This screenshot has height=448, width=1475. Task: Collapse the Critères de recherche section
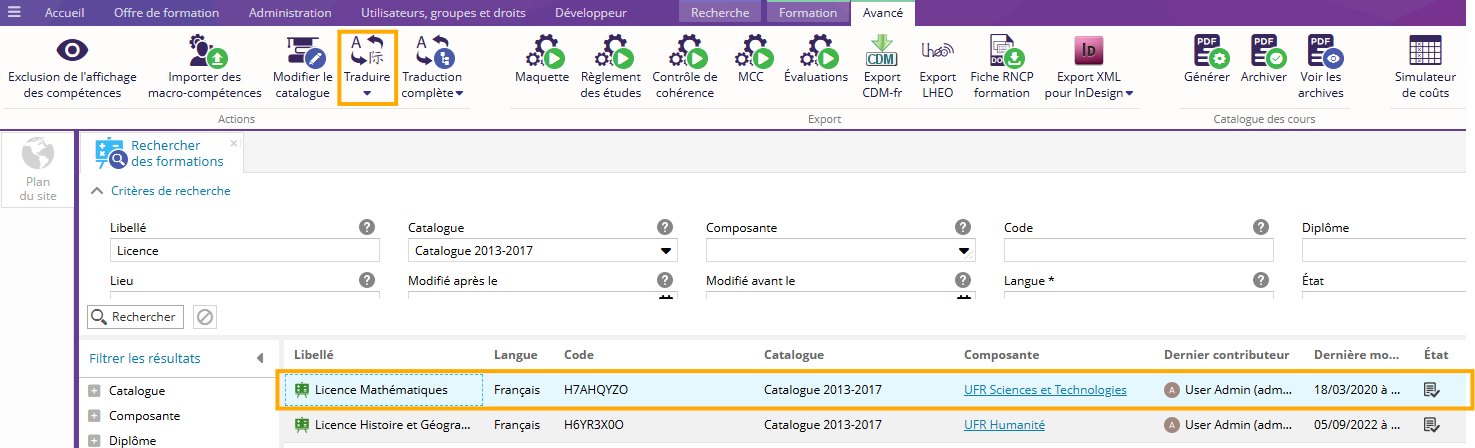97,191
